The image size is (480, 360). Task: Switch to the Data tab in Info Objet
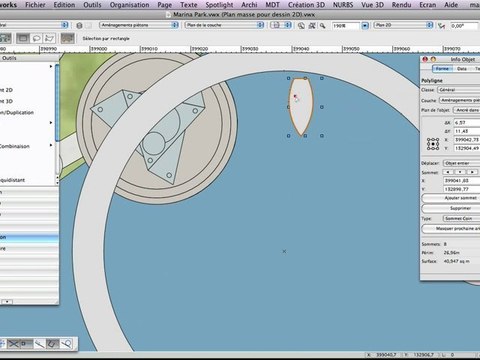point(462,69)
